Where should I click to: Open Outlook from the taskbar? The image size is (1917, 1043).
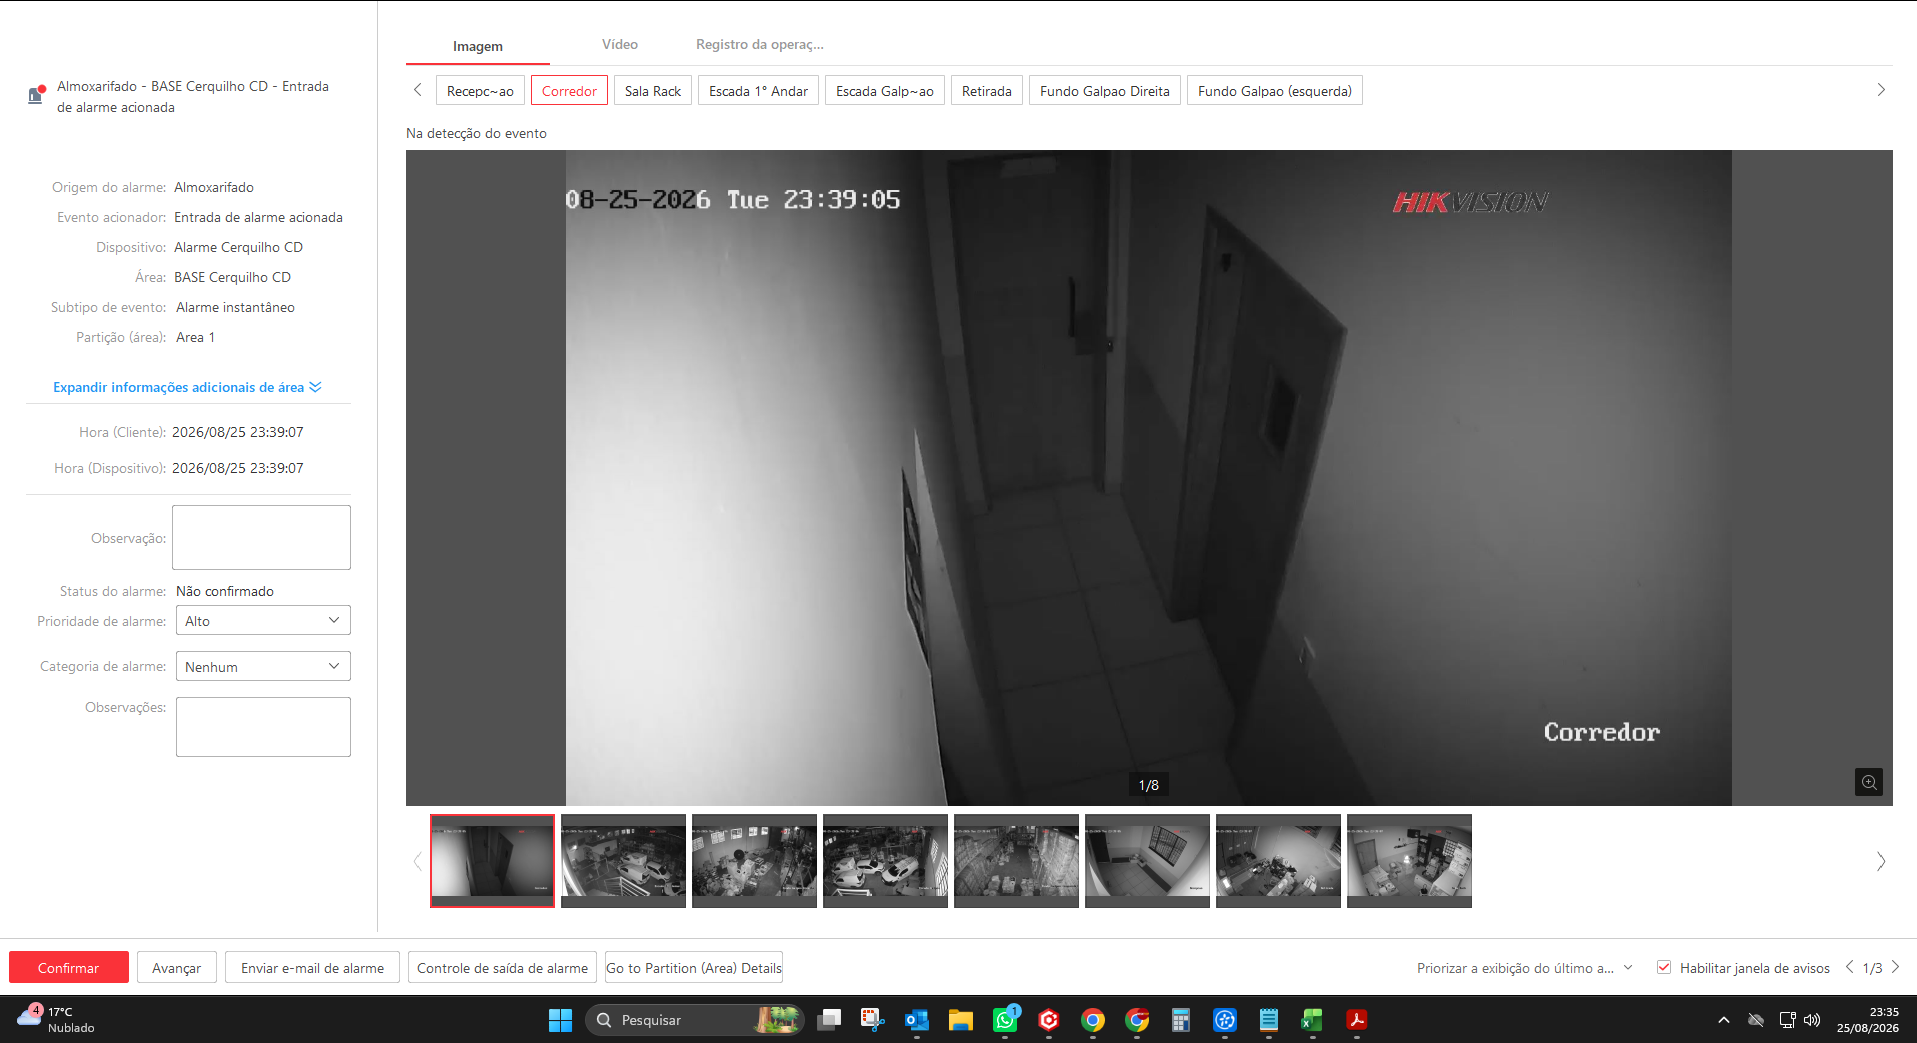point(917,1020)
